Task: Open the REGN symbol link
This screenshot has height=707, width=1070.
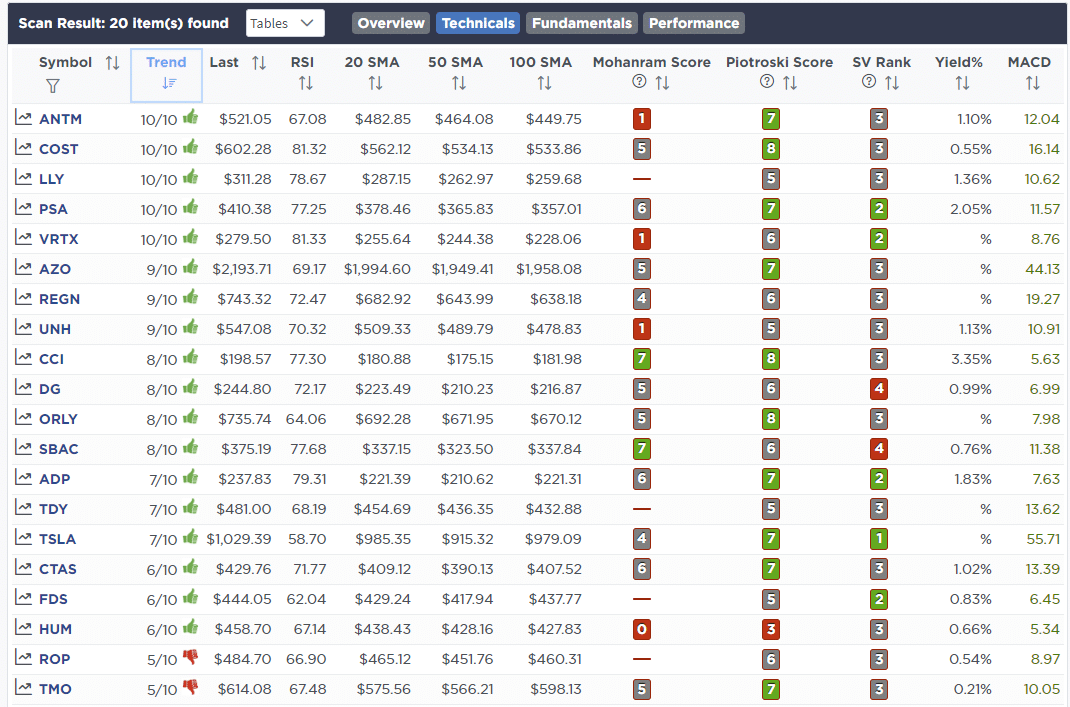Action: 59,299
